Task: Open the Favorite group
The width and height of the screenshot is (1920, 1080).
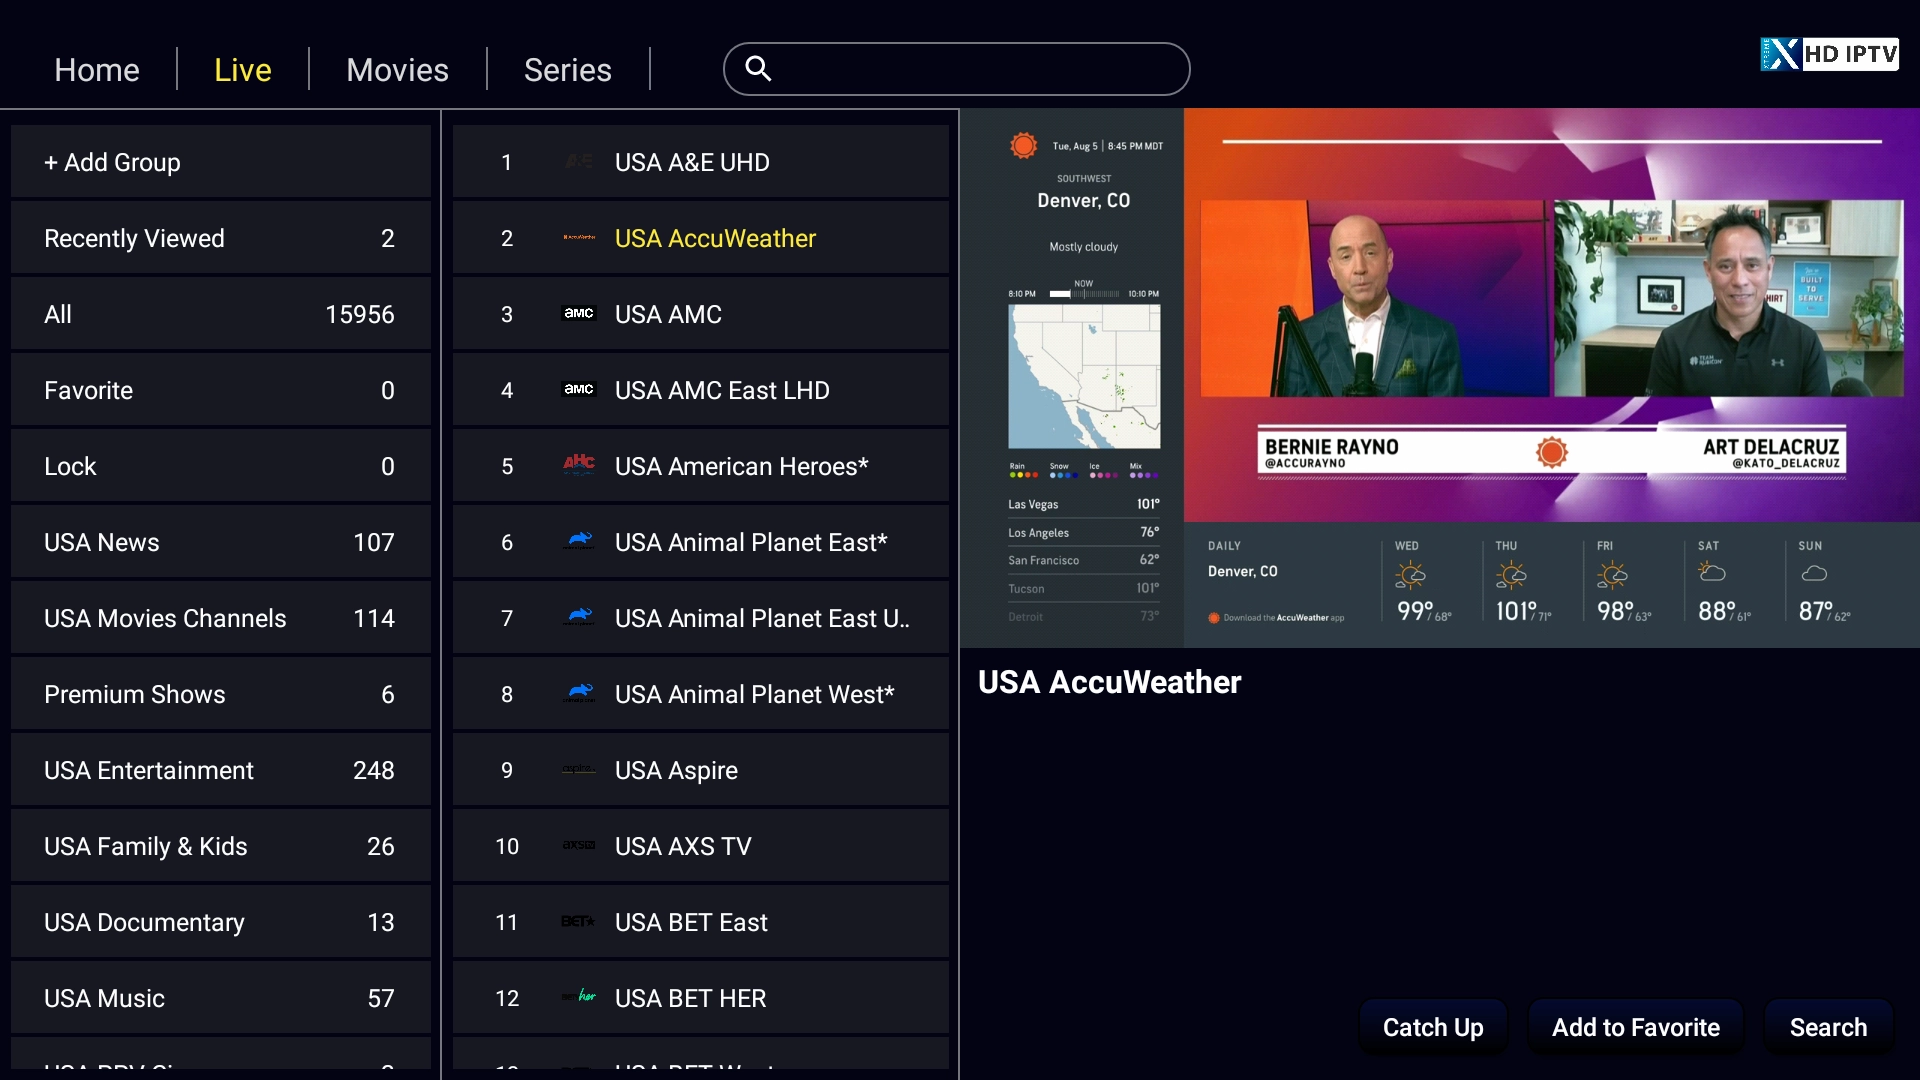Action: coord(221,390)
